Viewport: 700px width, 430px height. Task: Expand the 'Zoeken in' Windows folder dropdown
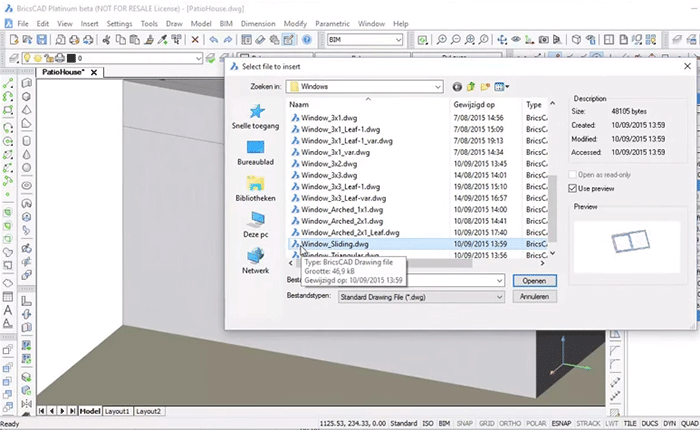(x=438, y=87)
